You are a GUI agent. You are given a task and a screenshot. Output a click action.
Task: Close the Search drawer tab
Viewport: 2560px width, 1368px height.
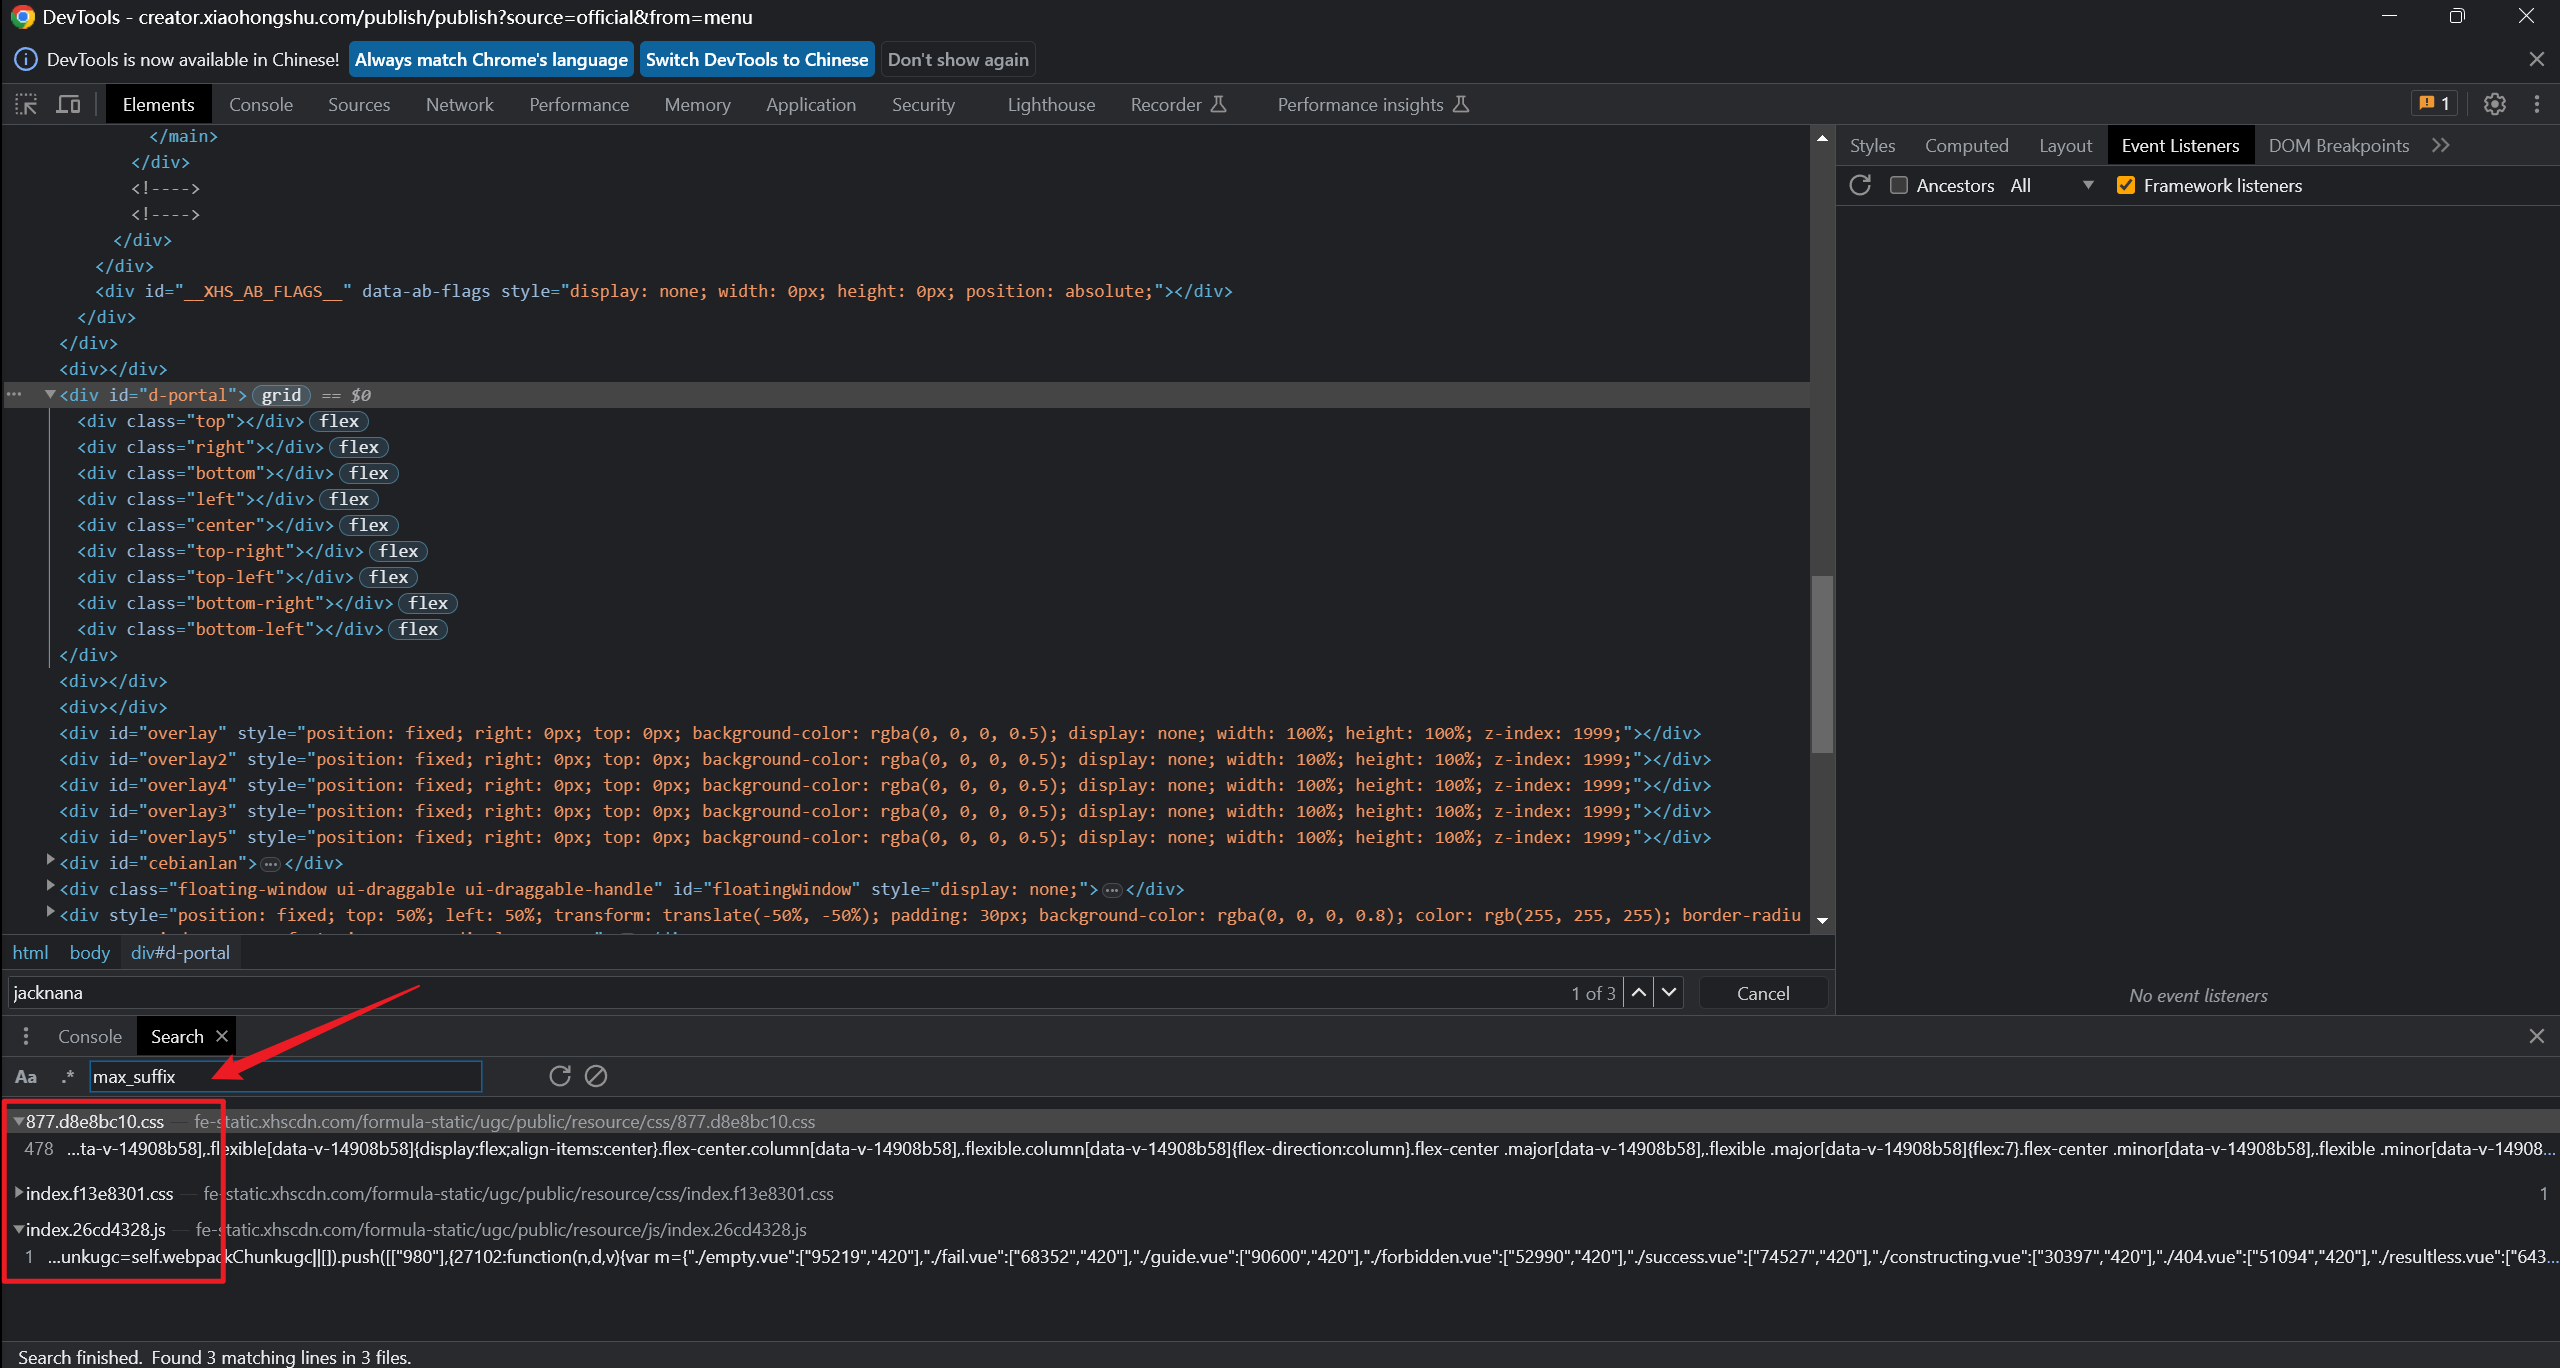(x=222, y=1036)
